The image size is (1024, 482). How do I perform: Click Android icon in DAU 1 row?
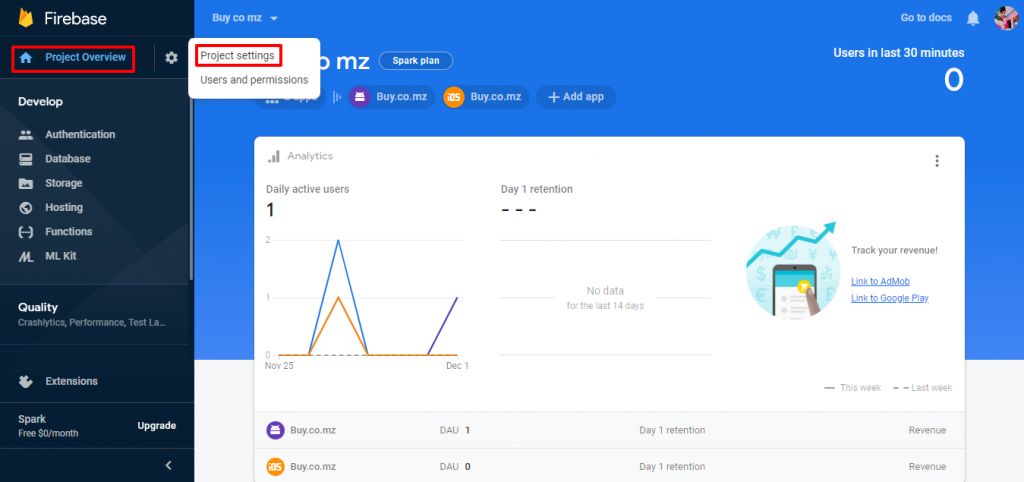276,430
